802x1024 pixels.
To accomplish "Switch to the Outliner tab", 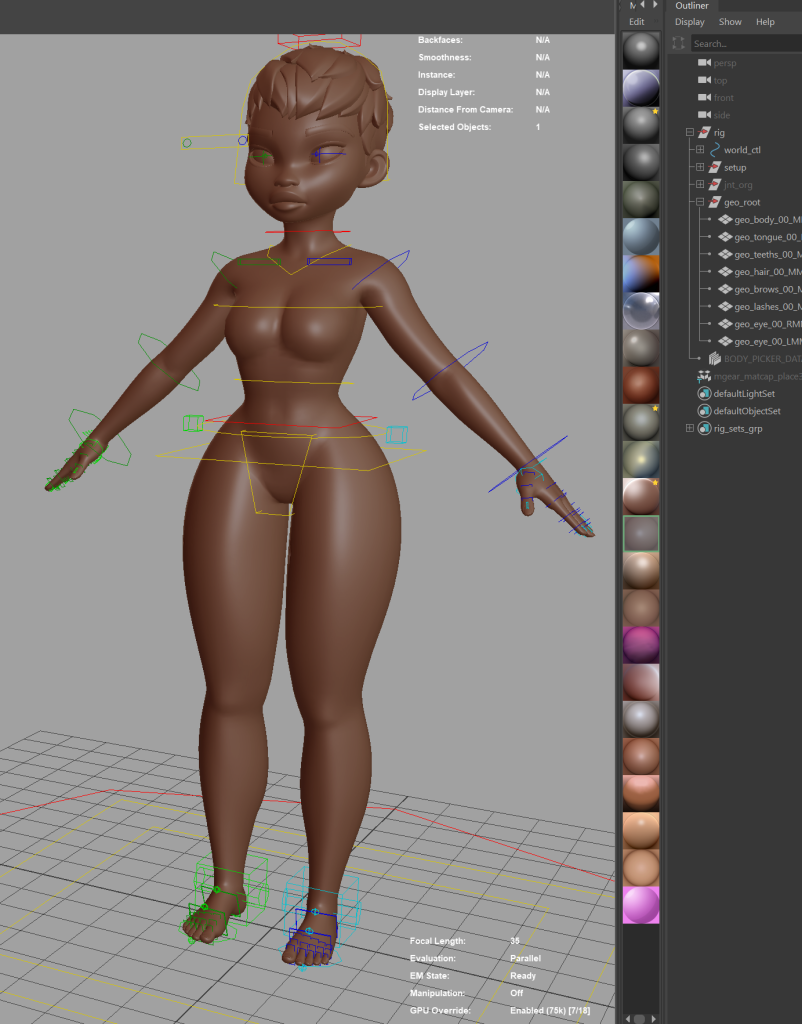I will coord(692,6).
